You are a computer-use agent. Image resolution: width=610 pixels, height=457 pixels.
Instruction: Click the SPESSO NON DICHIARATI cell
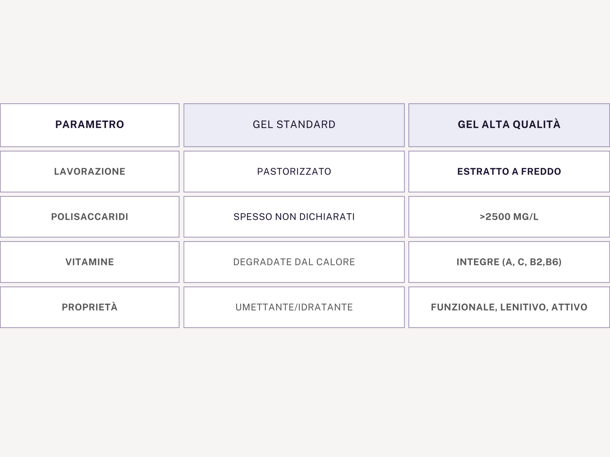294,216
